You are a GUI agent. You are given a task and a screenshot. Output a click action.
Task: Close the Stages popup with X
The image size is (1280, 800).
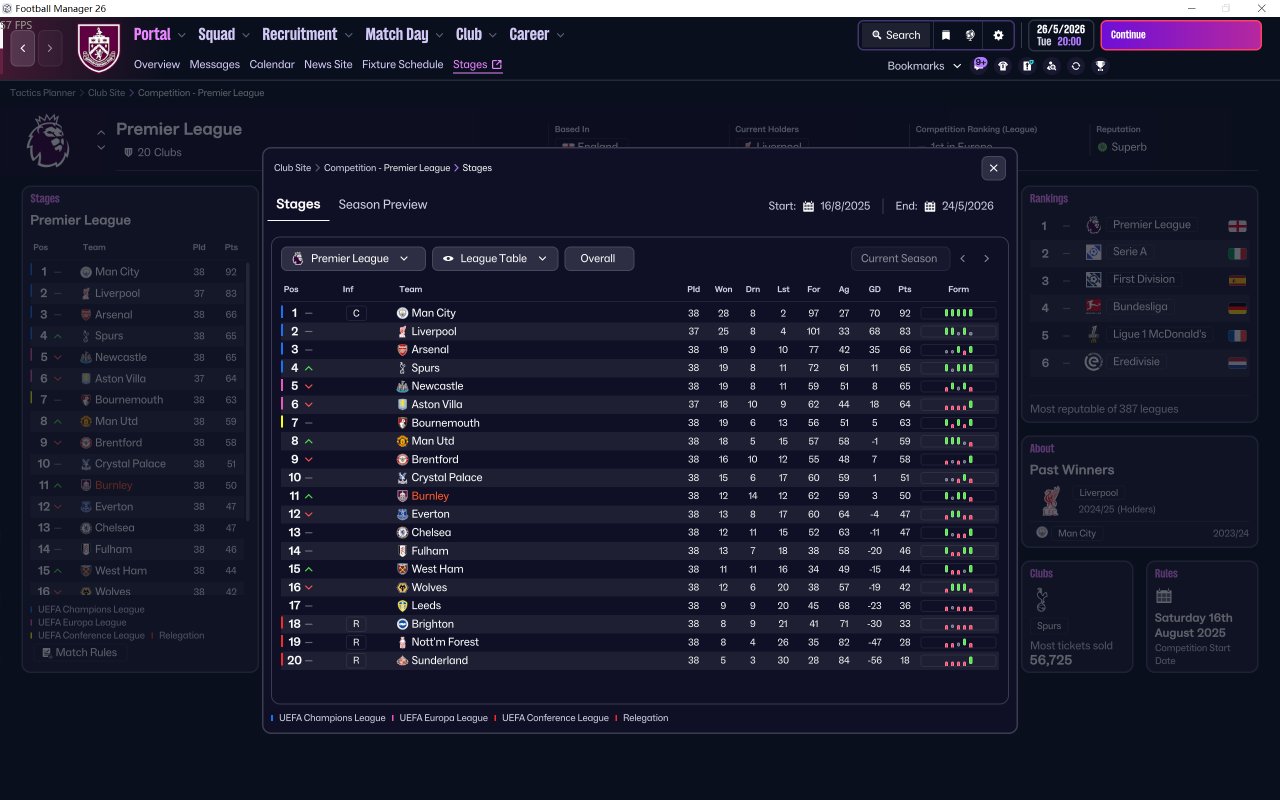coord(993,168)
